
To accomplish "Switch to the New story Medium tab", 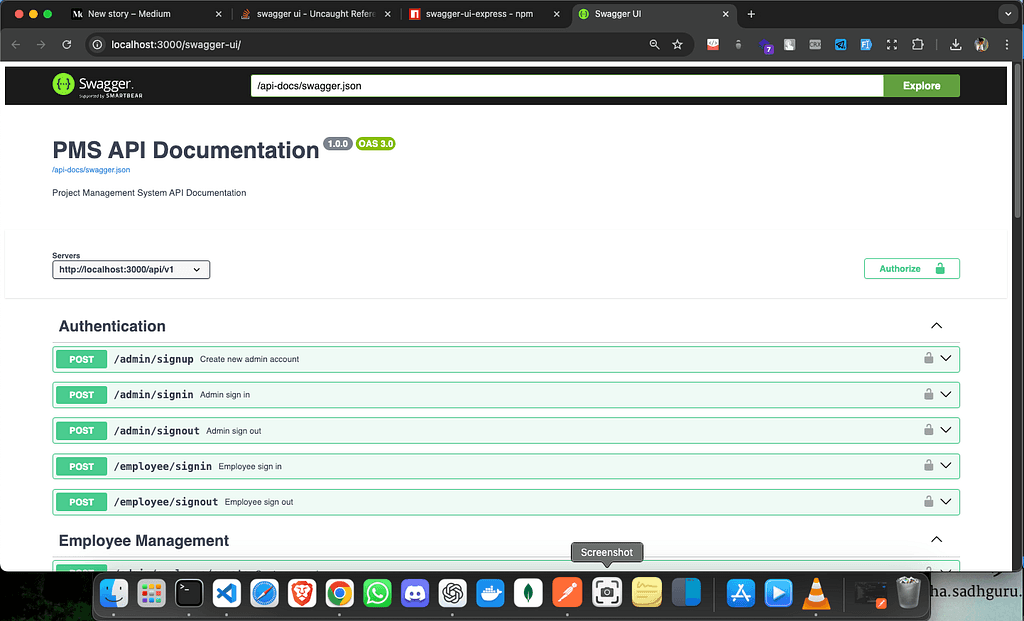I will click(130, 14).
